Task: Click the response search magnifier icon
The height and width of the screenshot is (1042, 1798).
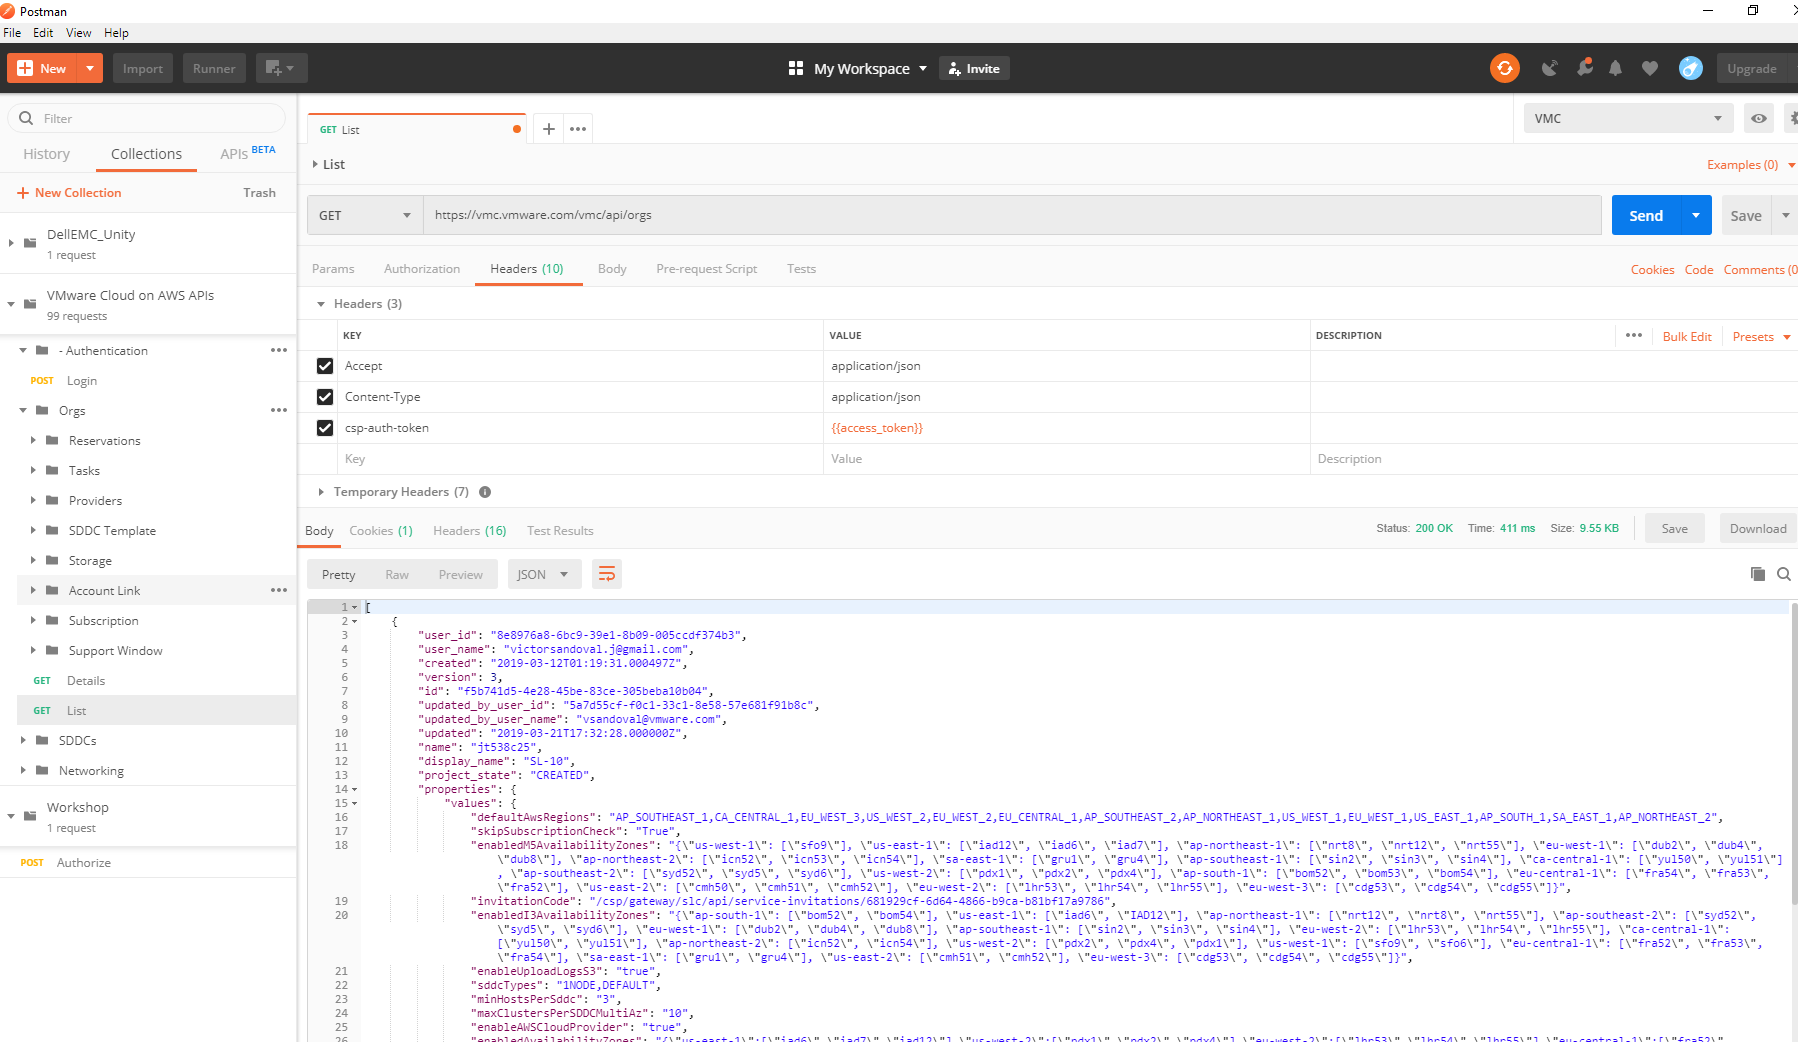Action: [x=1783, y=574]
